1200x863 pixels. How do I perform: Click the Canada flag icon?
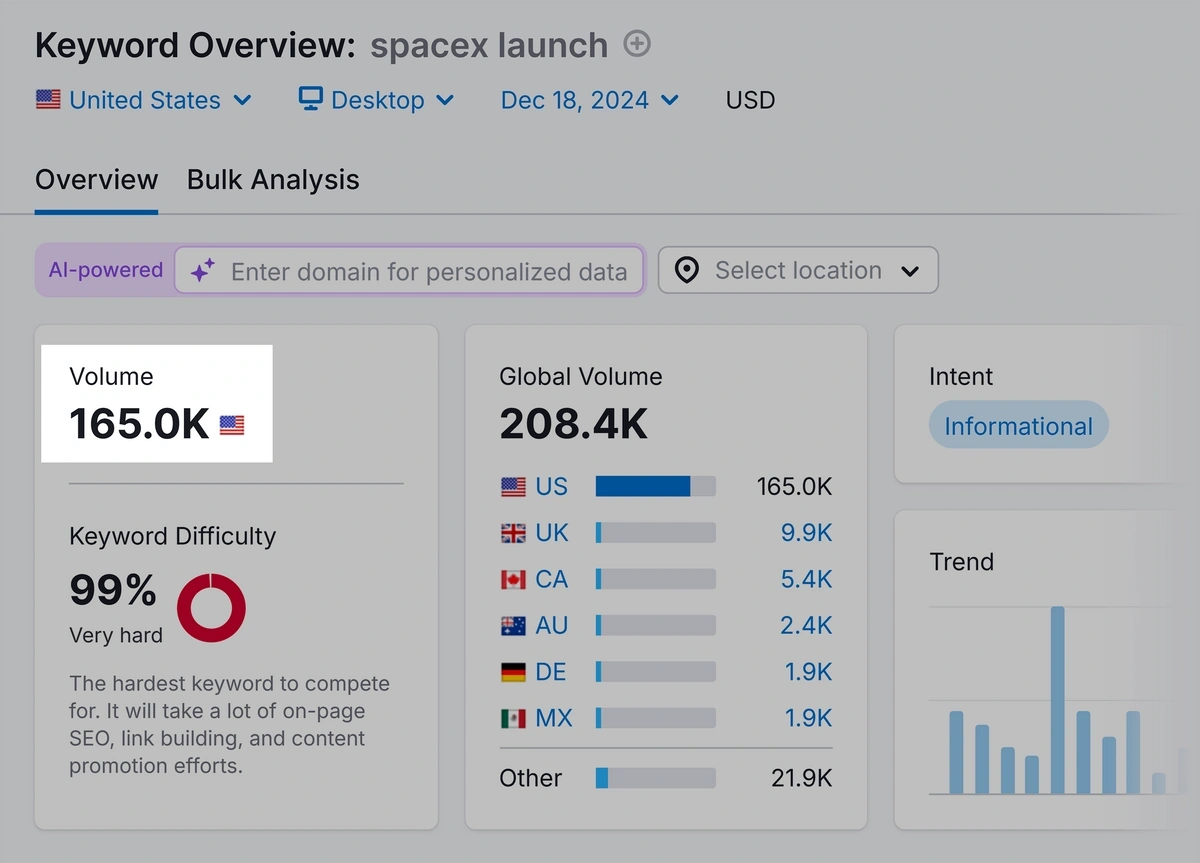513,579
